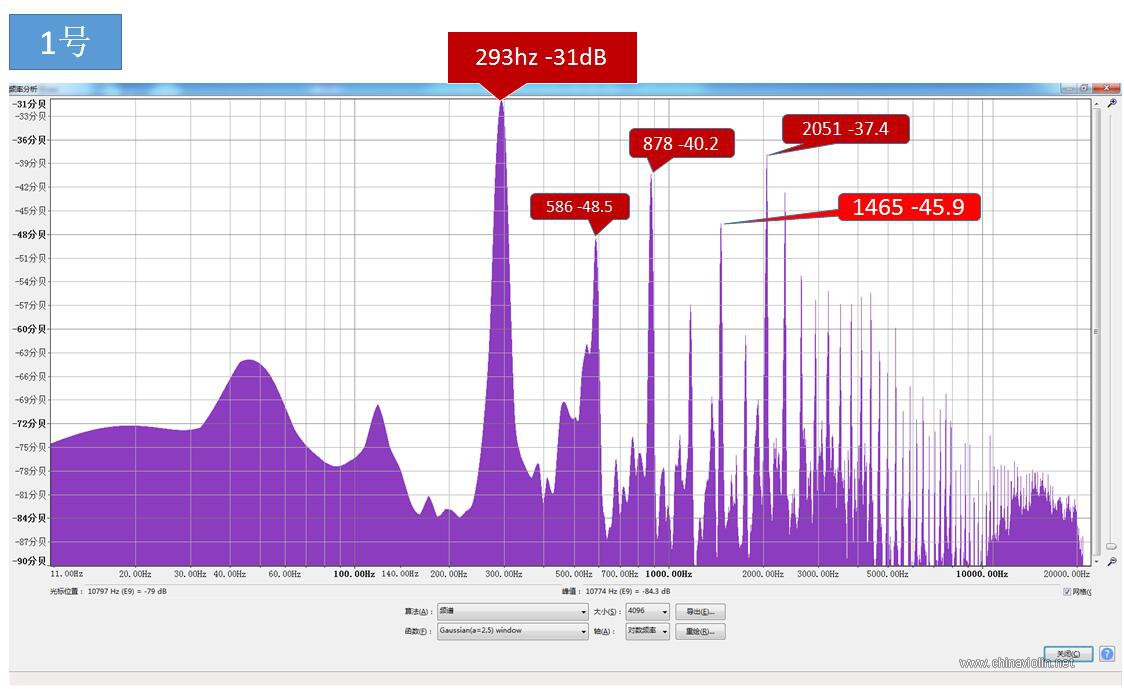The image size is (1124, 689).
Task: Click the vertical zoom slider handle
Action: click(x=1111, y=546)
